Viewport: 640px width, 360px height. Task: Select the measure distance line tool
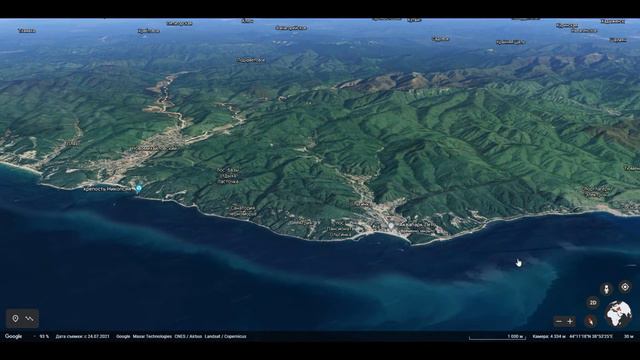point(29,318)
